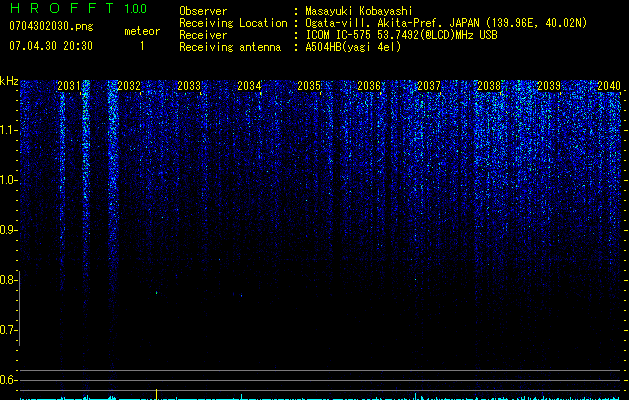
Task: Click the Receiver field label
Action: [203, 35]
